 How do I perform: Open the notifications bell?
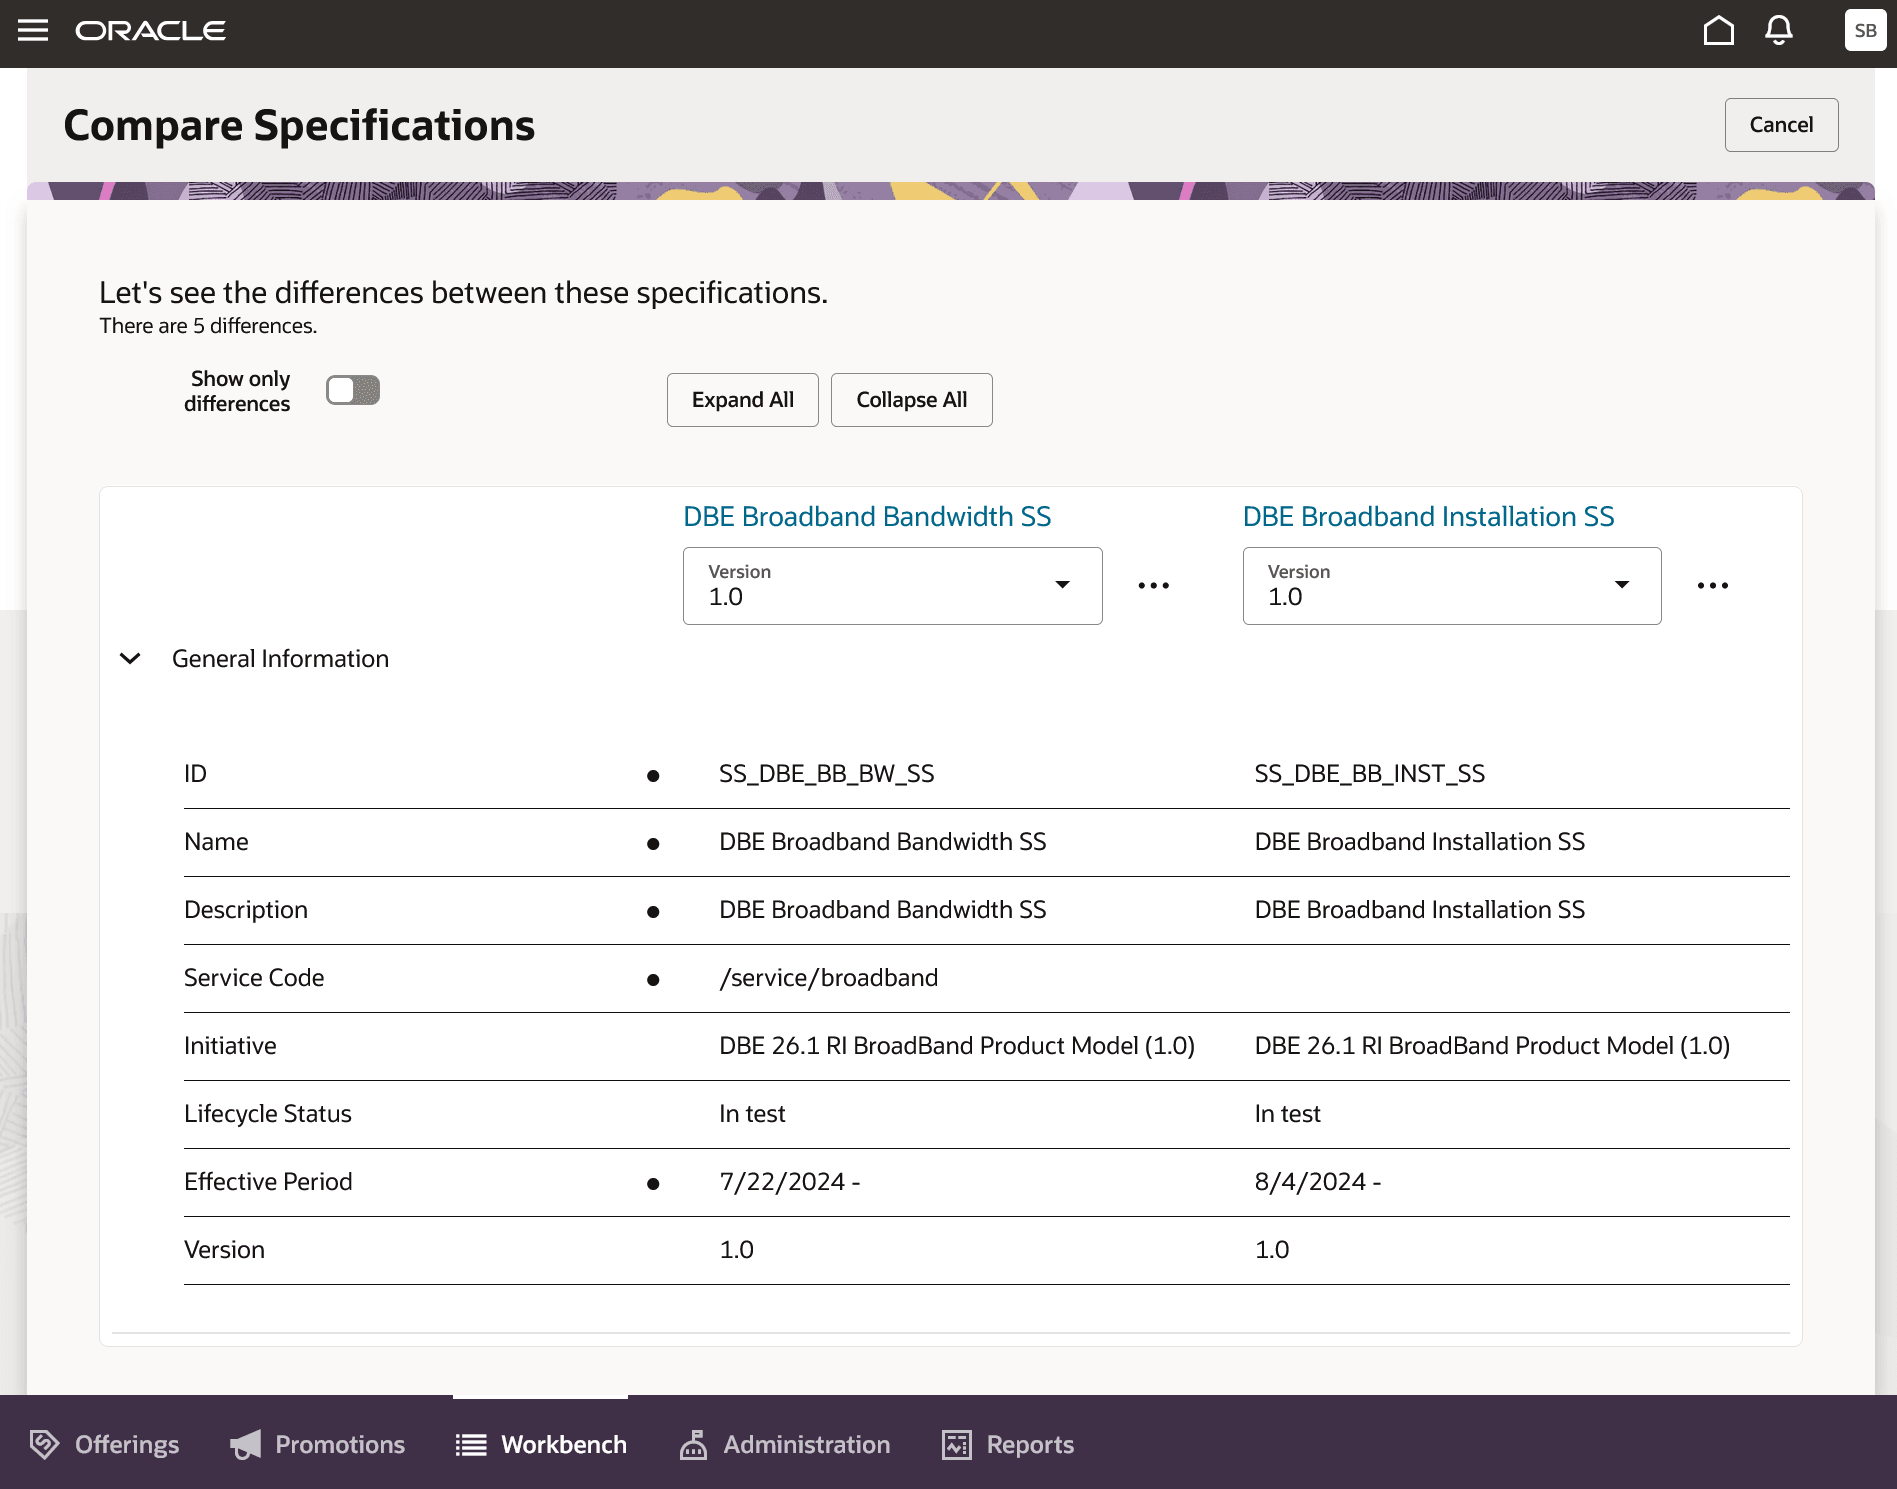(1778, 31)
